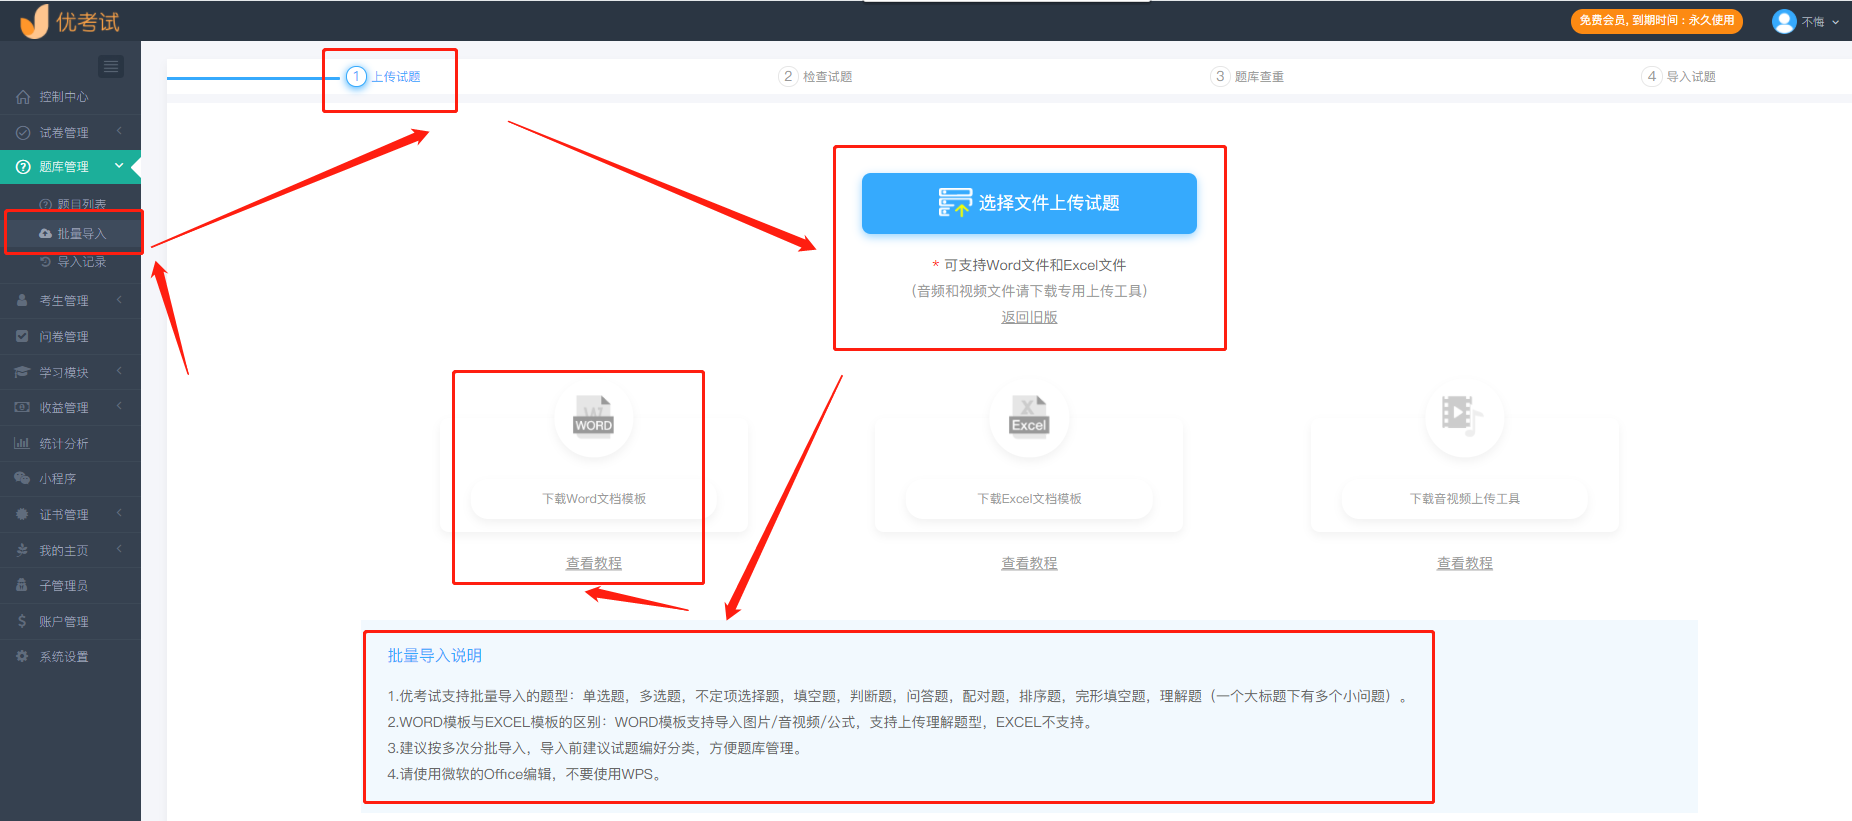This screenshot has width=1852, height=821.
Task: Click the cloud upload icon beside 批量导入
Action: coord(45,234)
